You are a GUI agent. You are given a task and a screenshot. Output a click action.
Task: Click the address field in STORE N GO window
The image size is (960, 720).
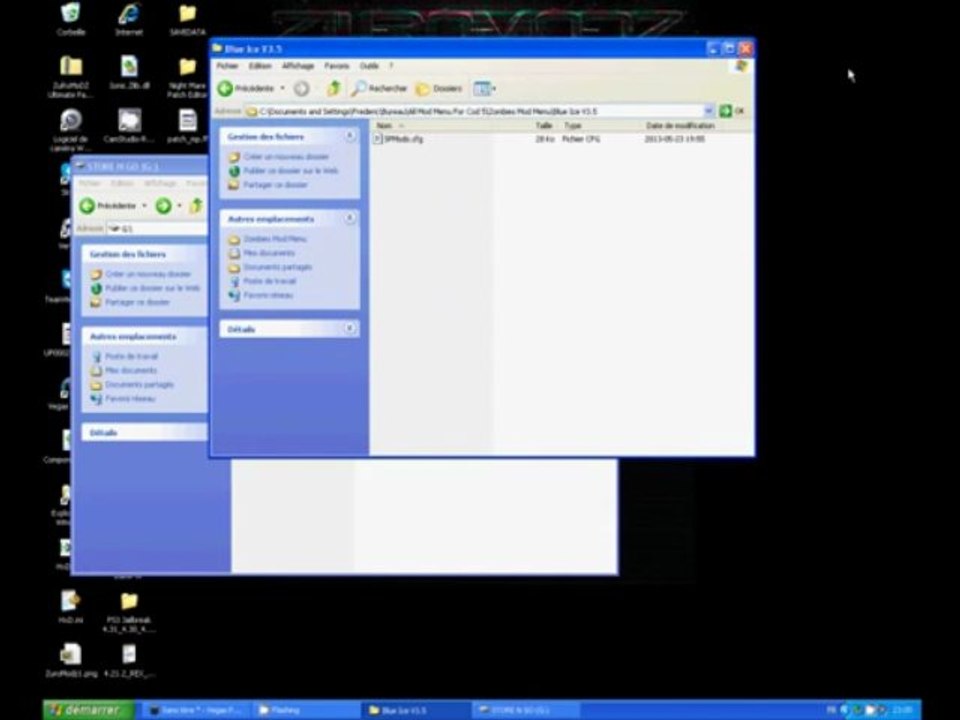pos(157,228)
